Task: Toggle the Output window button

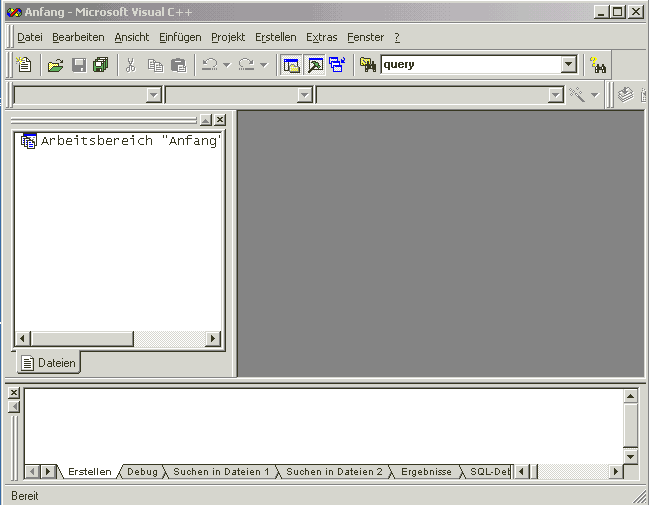Action: 314,65
